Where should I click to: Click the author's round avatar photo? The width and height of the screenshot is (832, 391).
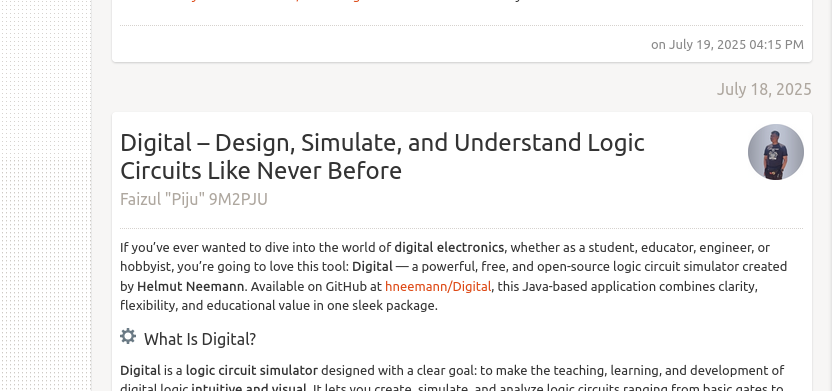[x=775, y=152]
